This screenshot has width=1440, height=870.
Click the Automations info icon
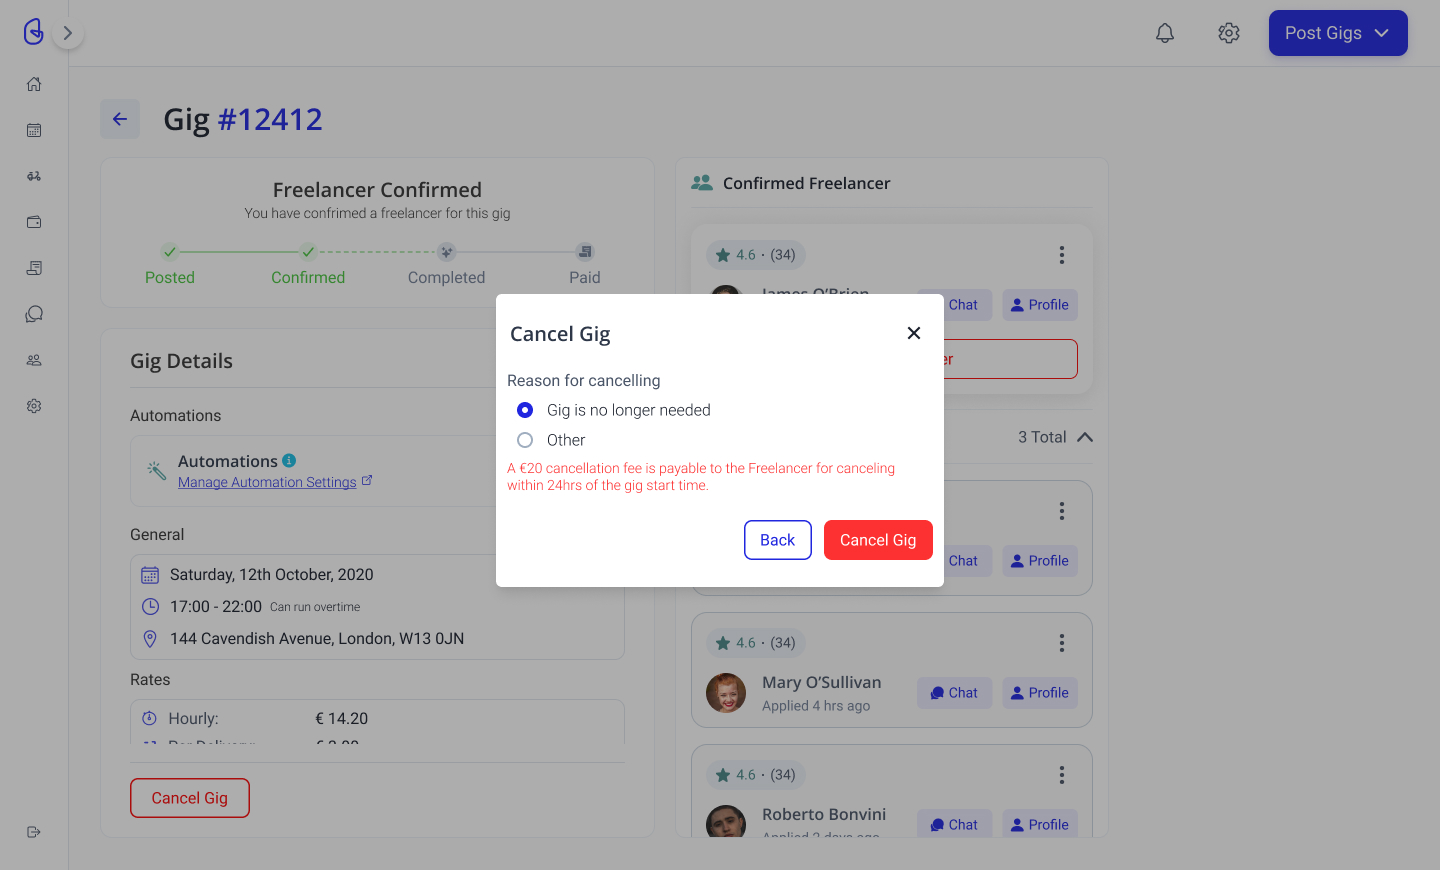coord(289,461)
